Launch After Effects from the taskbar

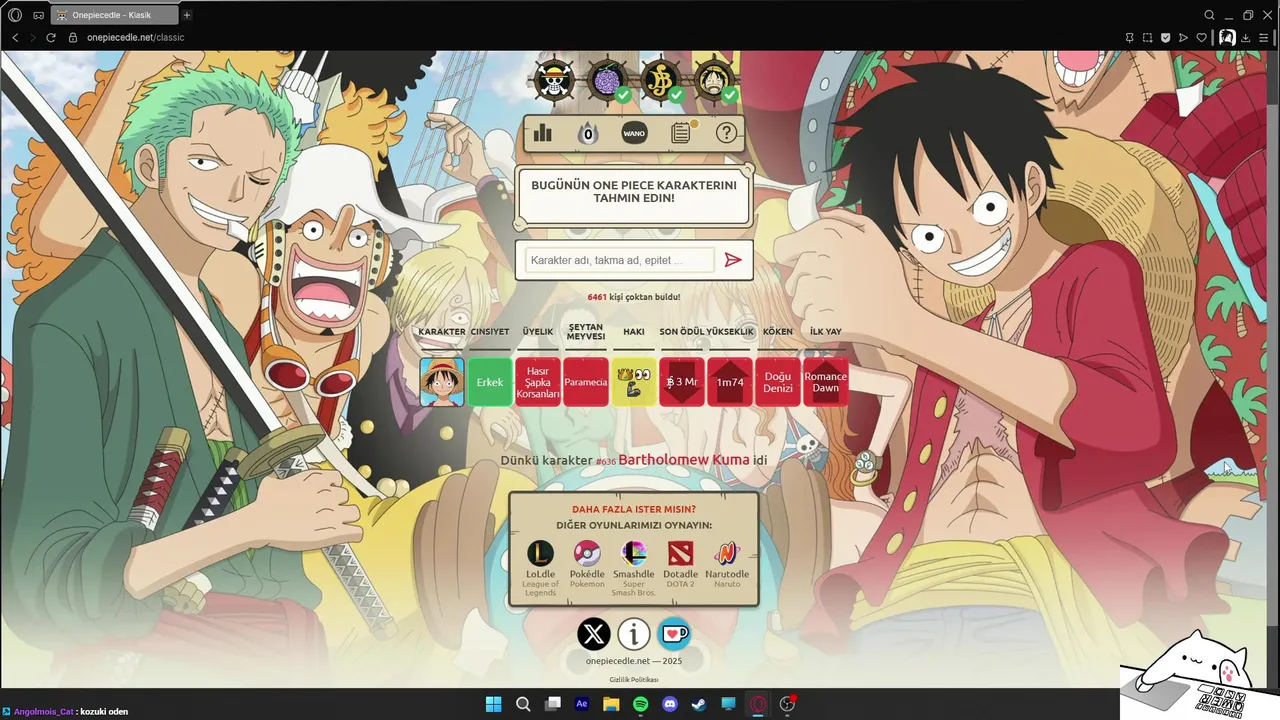582,704
